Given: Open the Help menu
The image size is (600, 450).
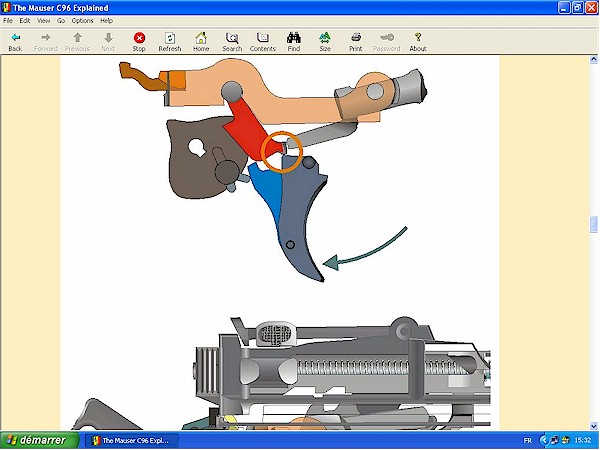Looking at the screenshot, I should click(106, 21).
